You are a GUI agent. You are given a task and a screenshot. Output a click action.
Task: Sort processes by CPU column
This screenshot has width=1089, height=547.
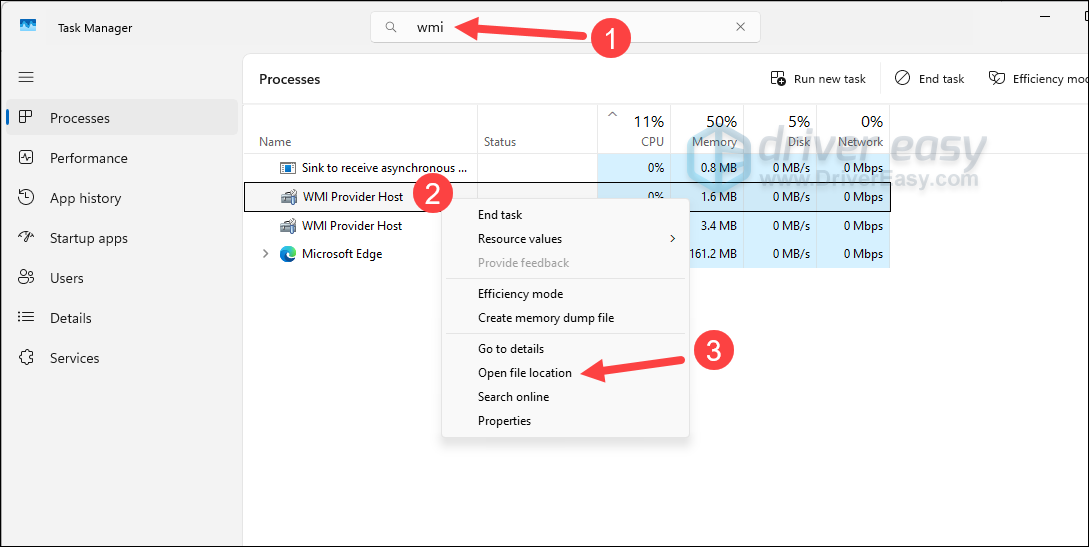(634, 131)
